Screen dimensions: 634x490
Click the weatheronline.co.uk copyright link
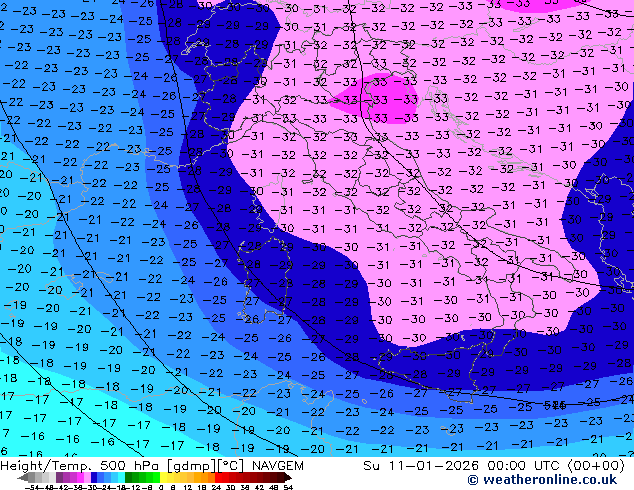pos(542,480)
